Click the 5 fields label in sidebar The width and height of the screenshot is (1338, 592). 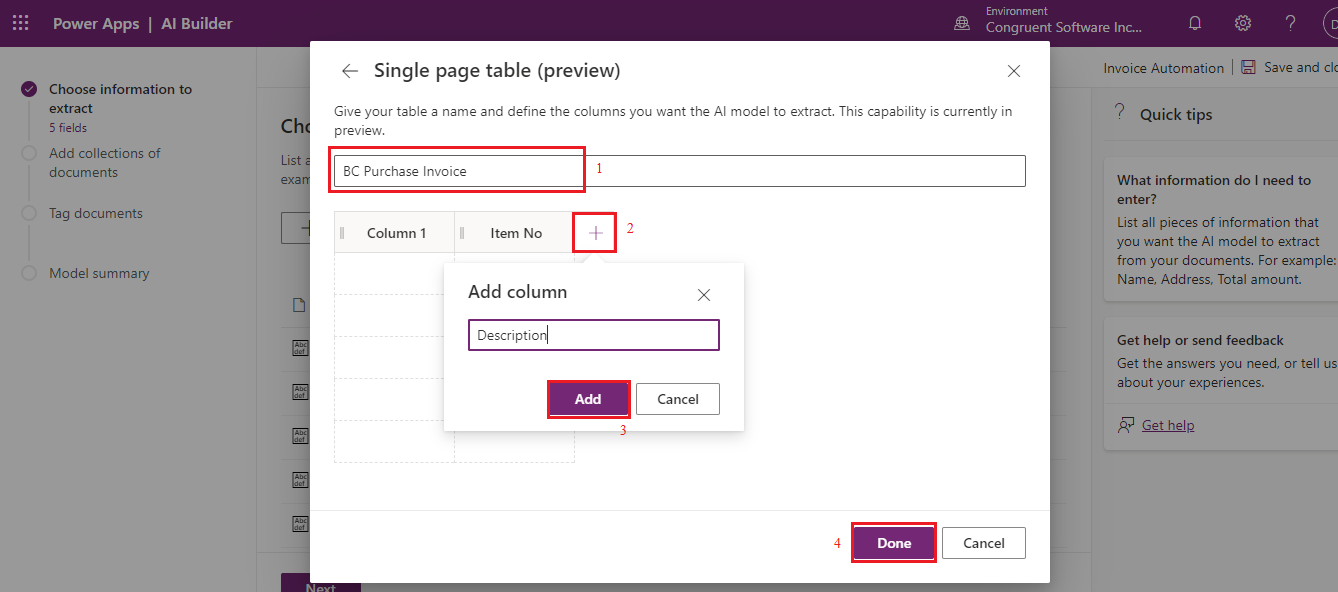(68, 128)
